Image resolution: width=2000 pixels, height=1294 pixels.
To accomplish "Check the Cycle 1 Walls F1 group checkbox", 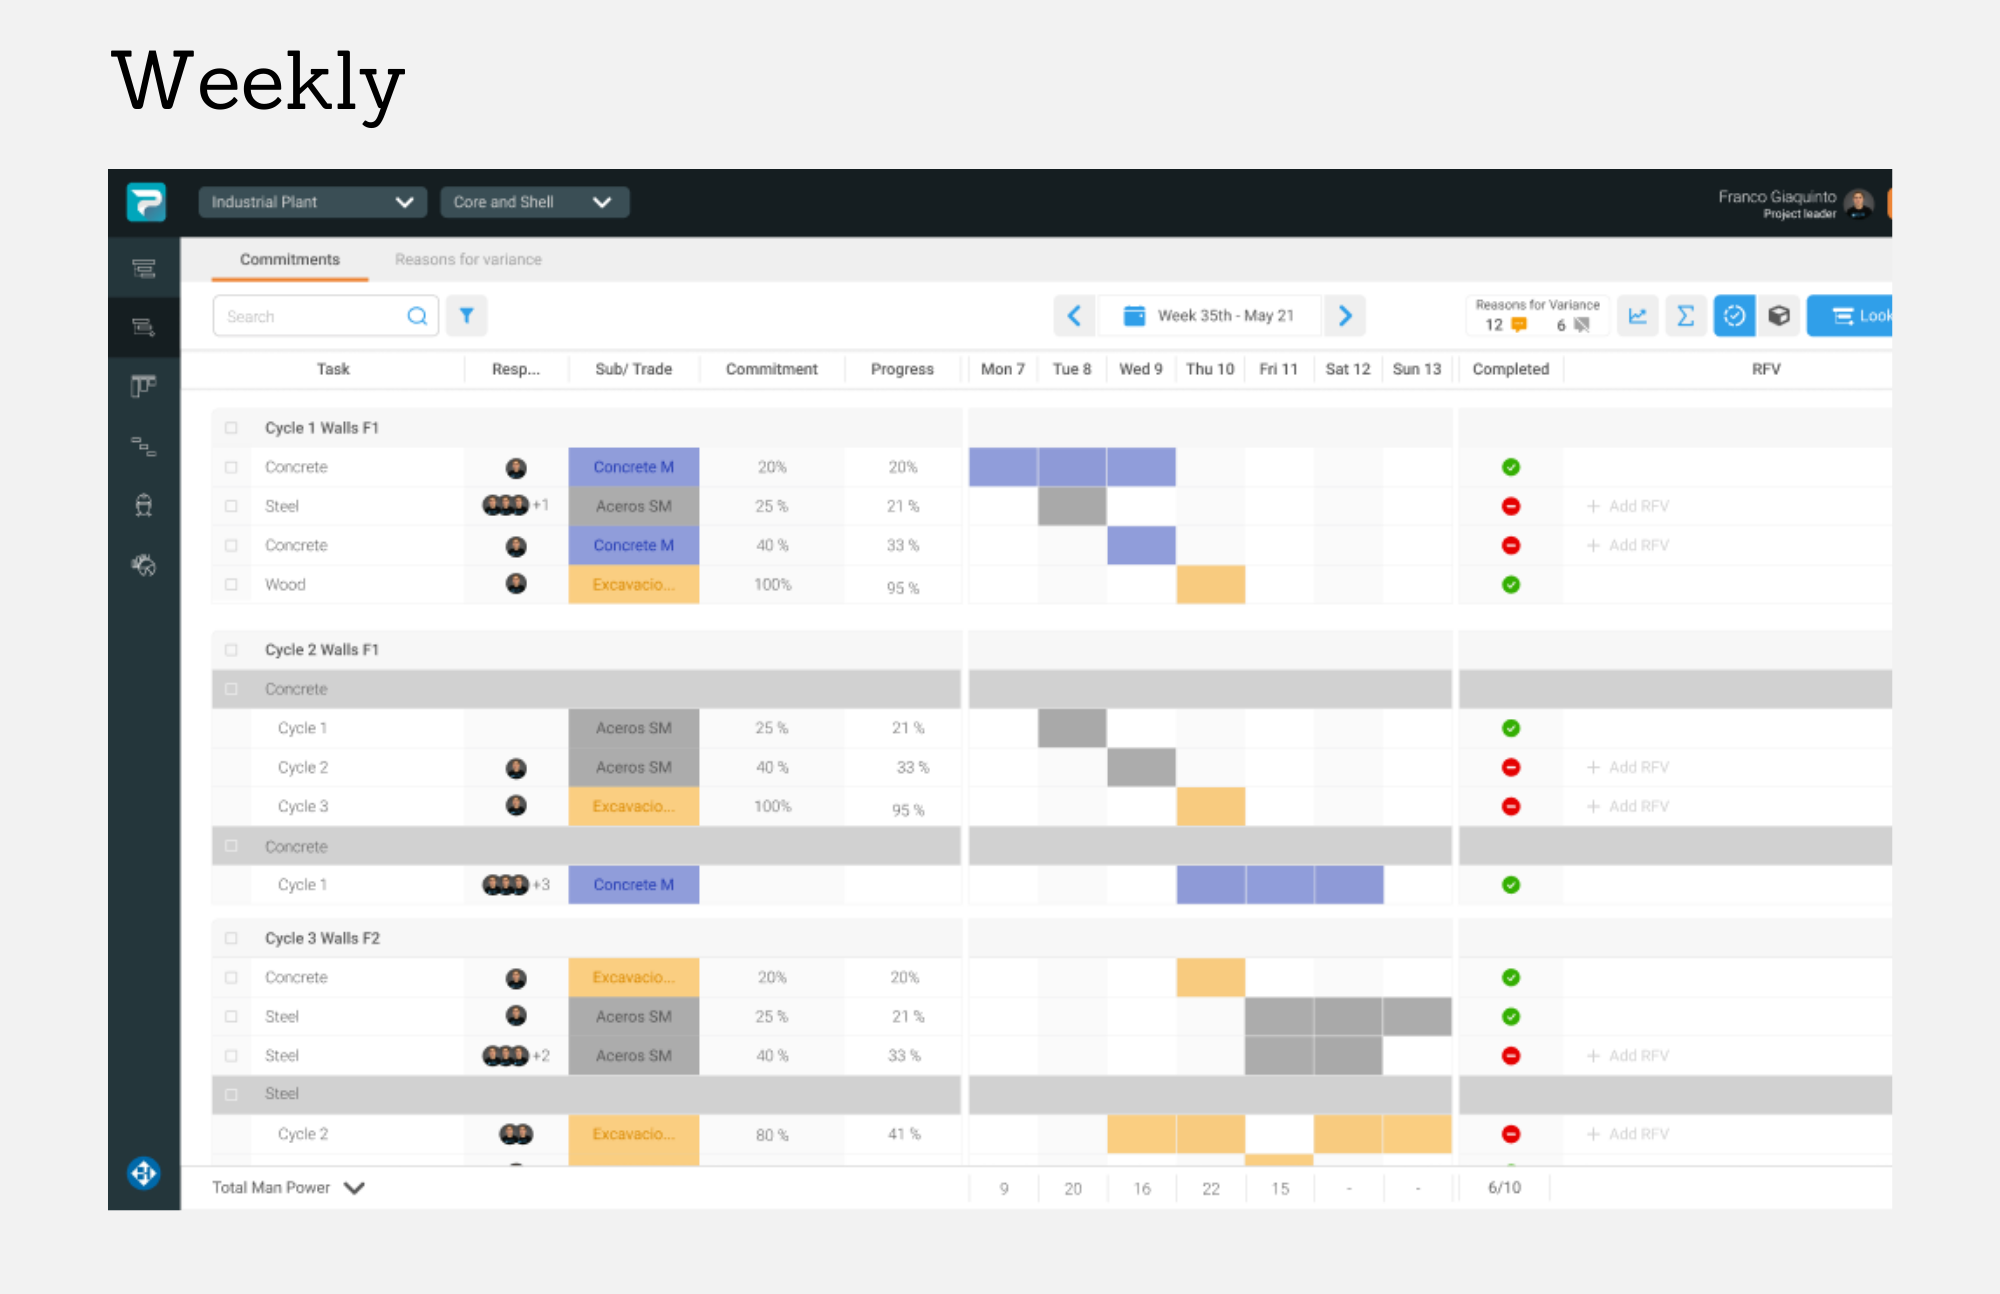I will click(231, 427).
